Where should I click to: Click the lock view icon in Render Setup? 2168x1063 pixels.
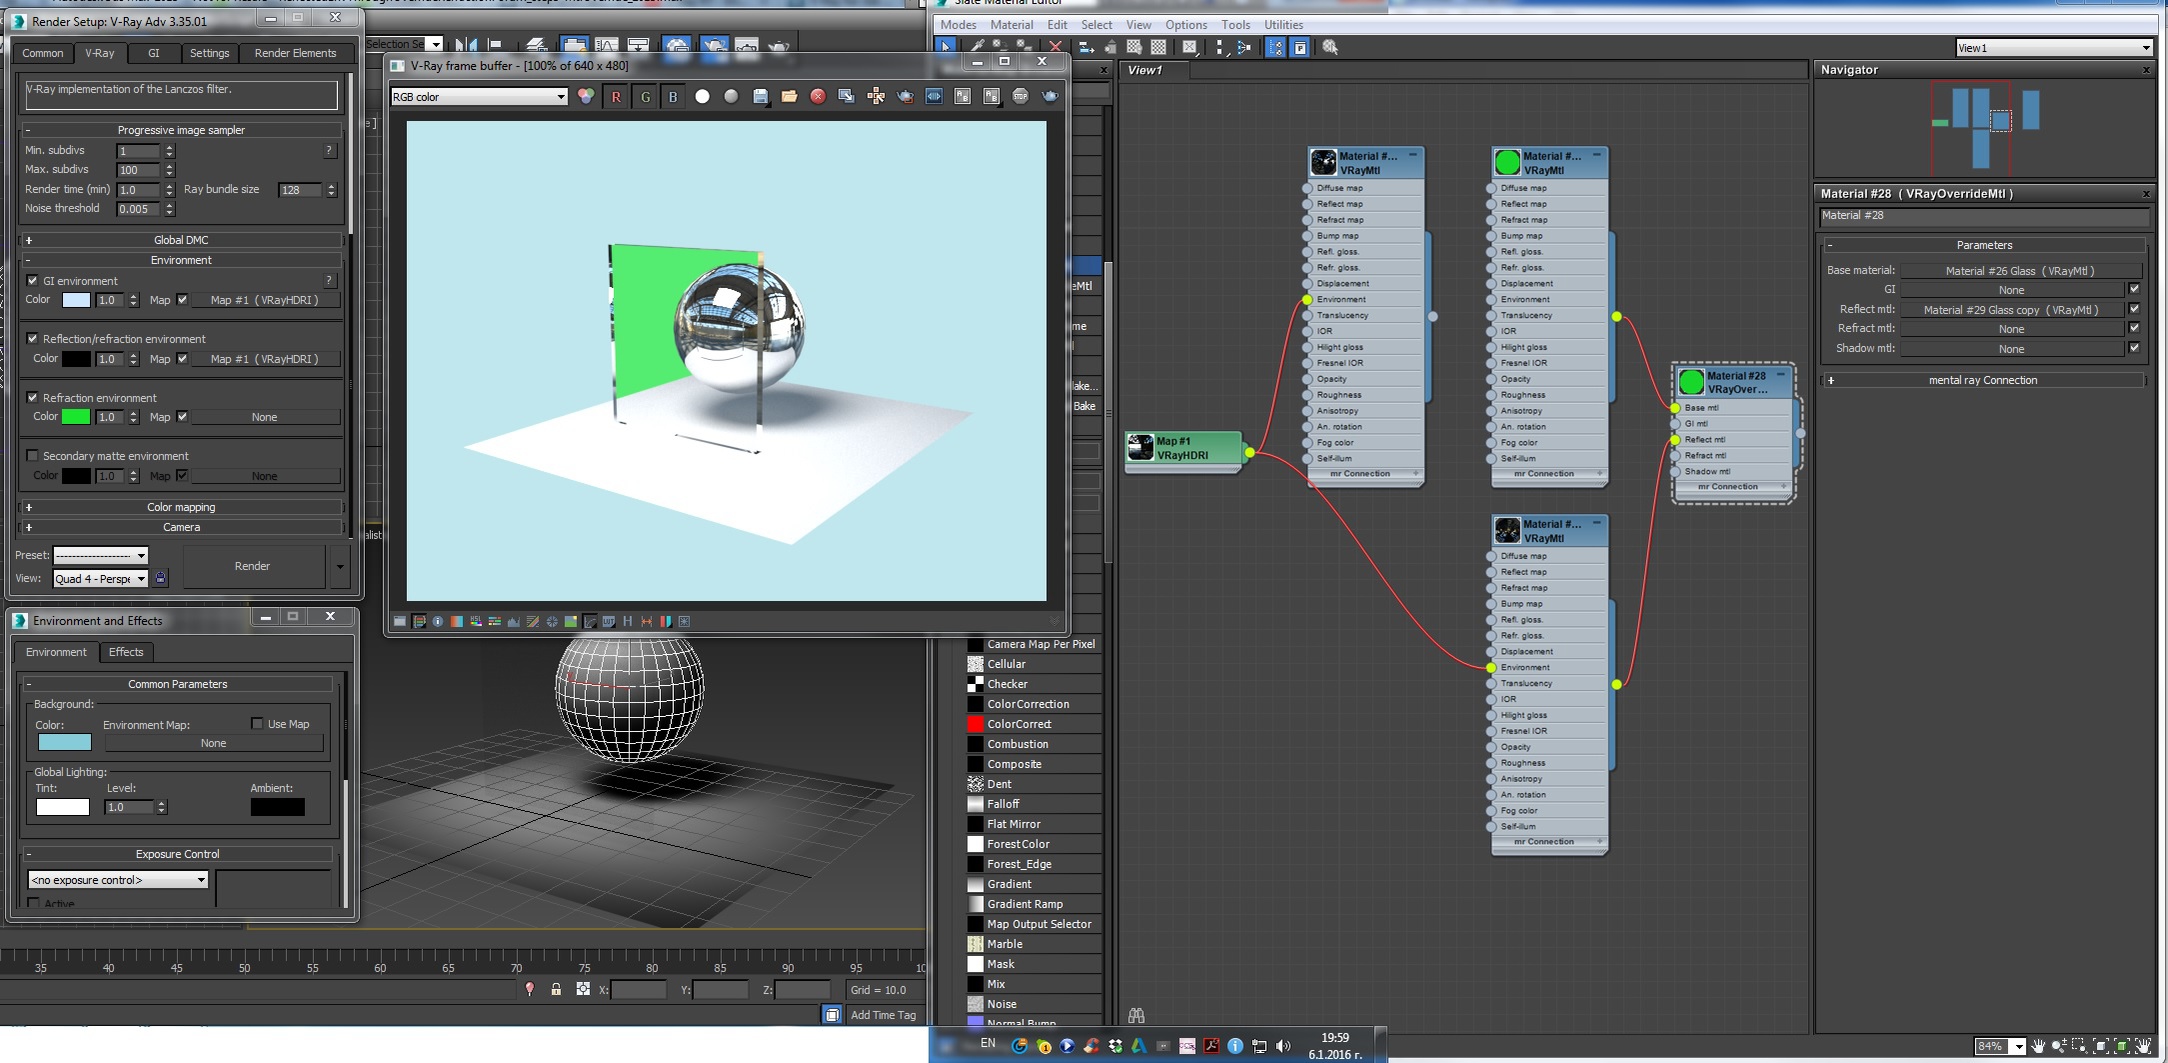point(161,578)
